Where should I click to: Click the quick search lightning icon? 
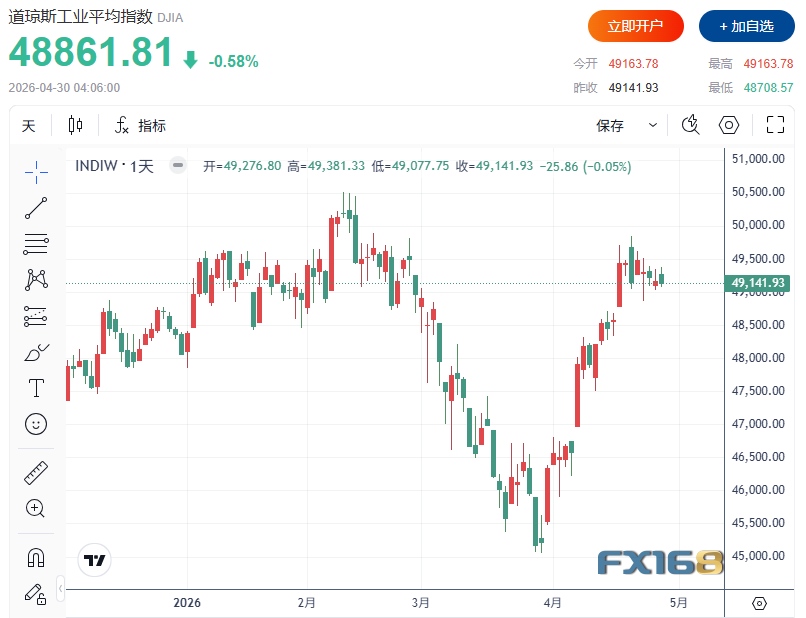690,125
